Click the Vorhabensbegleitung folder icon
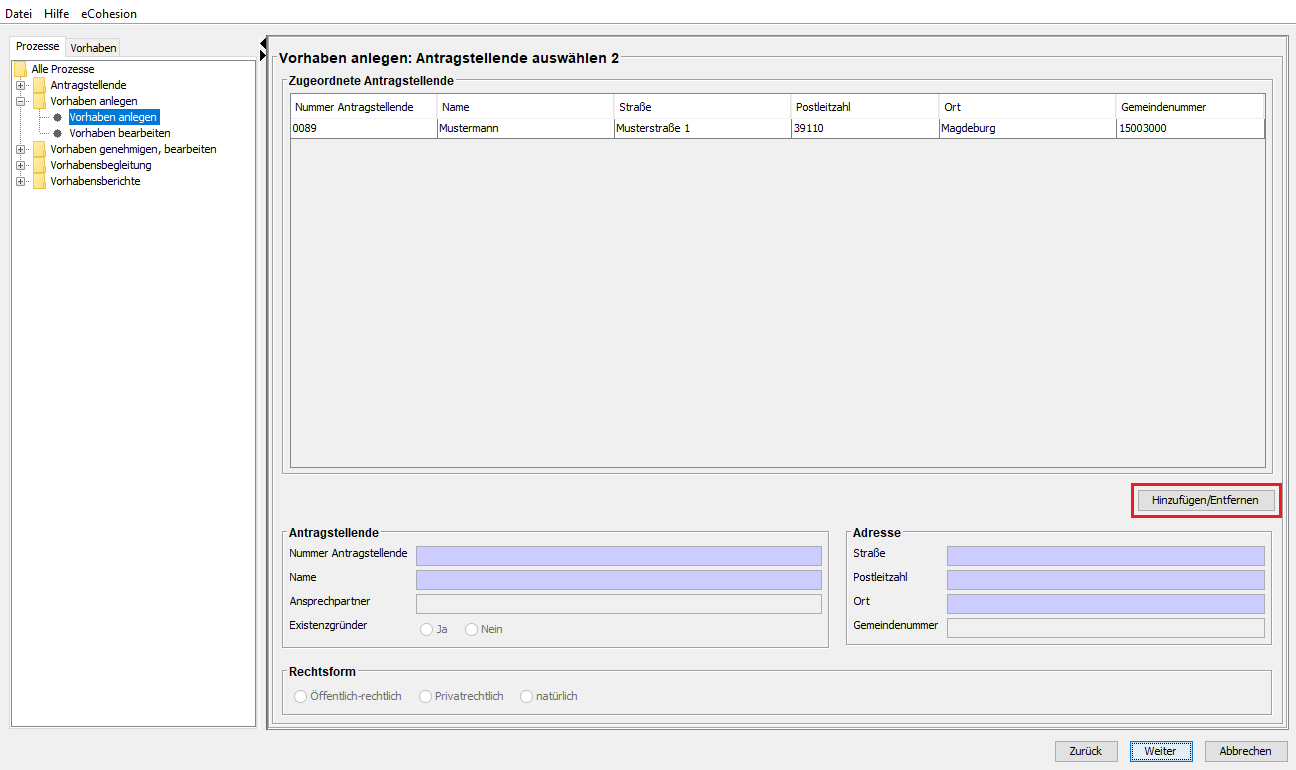The height and width of the screenshot is (770, 1296). (x=39, y=165)
